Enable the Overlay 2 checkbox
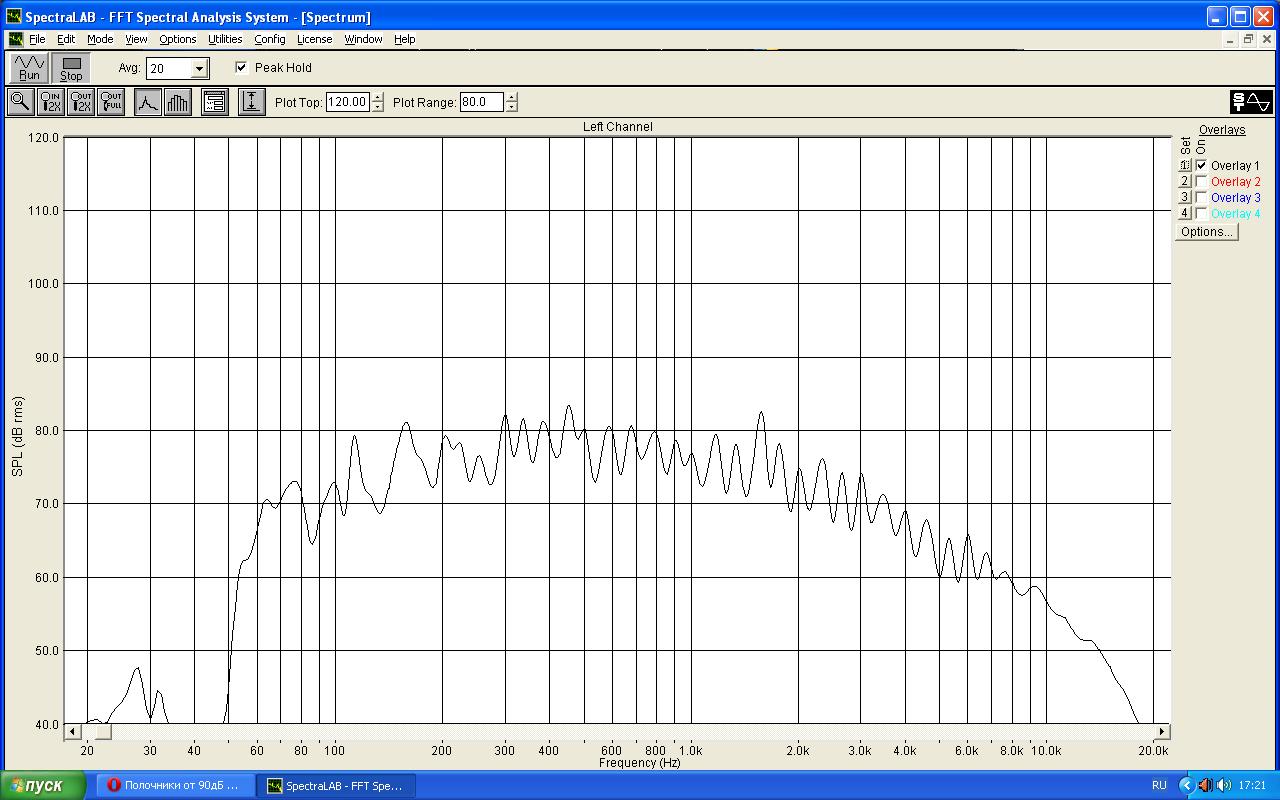 [1201, 182]
